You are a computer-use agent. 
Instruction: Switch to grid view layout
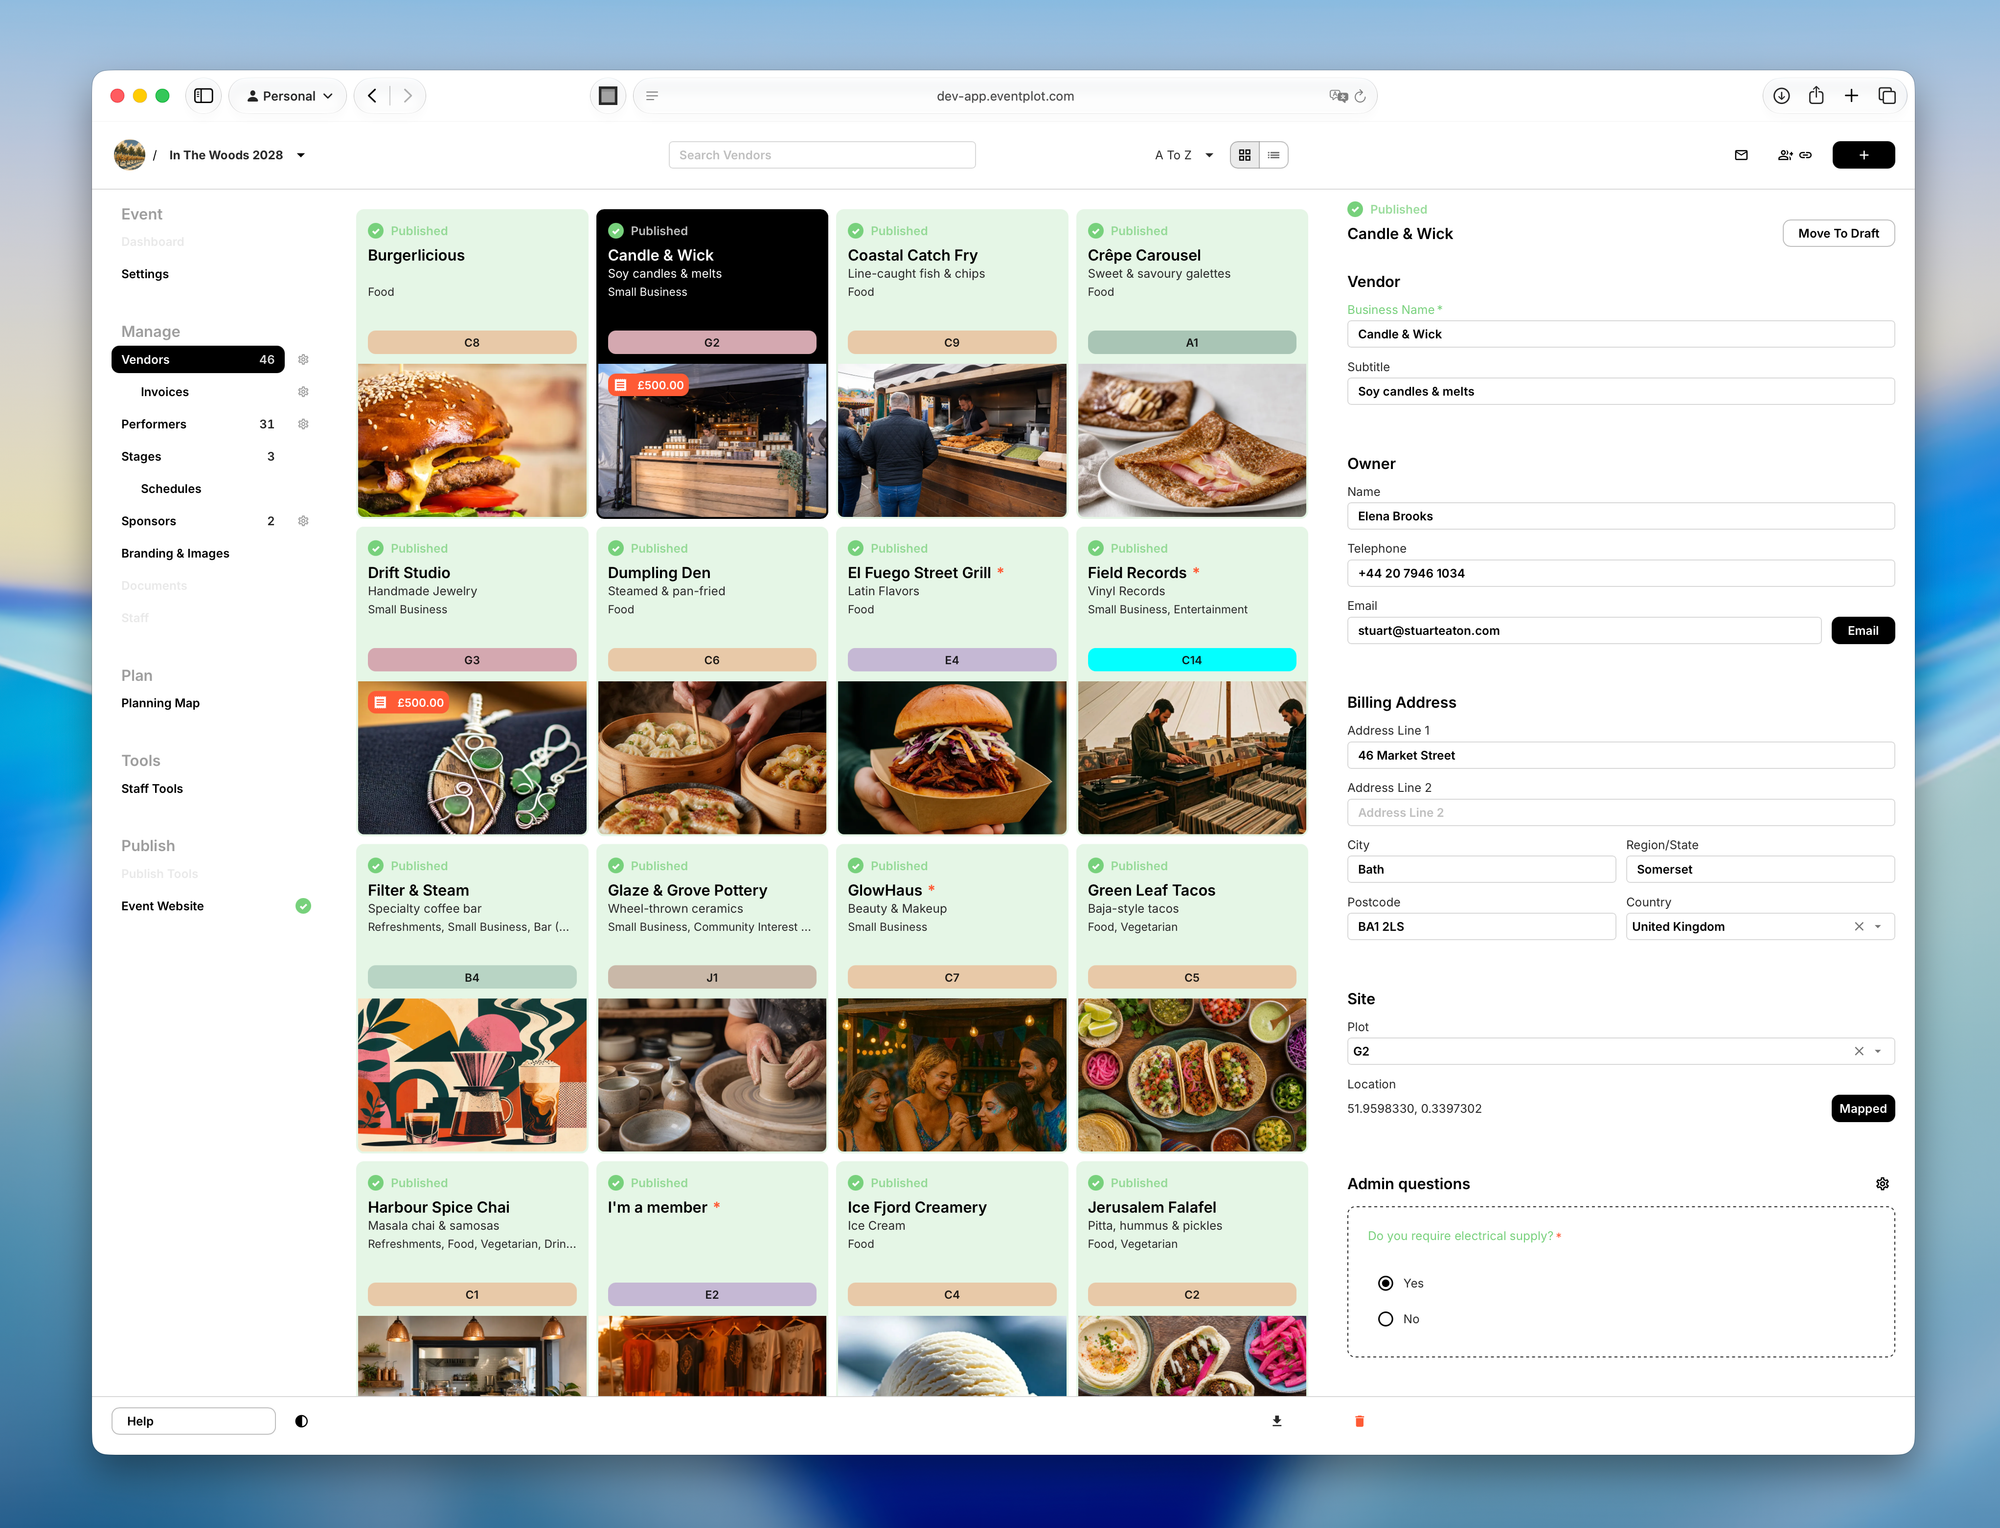[1244, 155]
